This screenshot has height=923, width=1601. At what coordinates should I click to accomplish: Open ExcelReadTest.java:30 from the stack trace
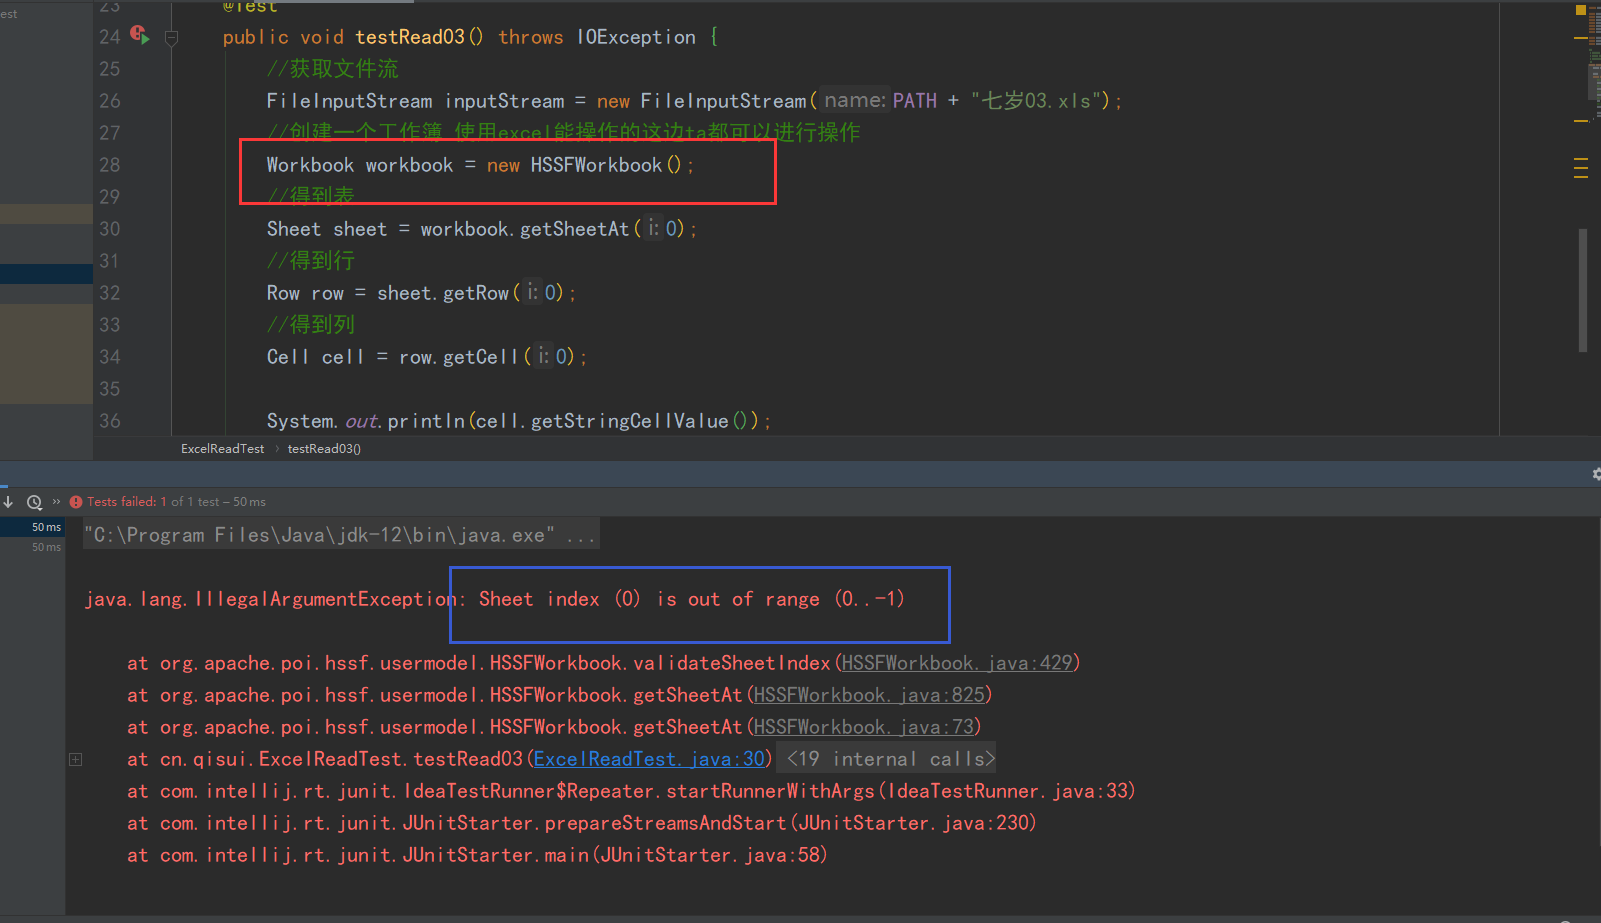(x=649, y=758)
